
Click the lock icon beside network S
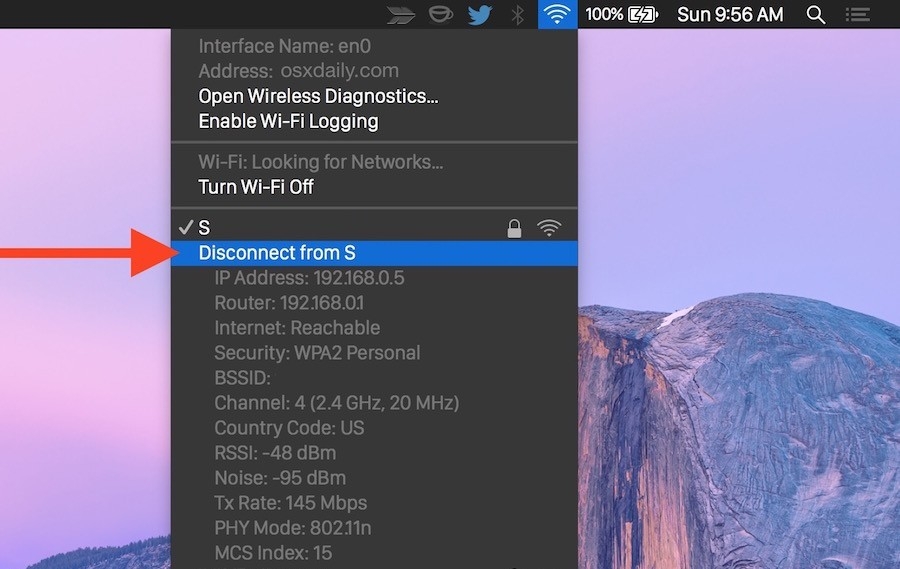pos(514,229)
